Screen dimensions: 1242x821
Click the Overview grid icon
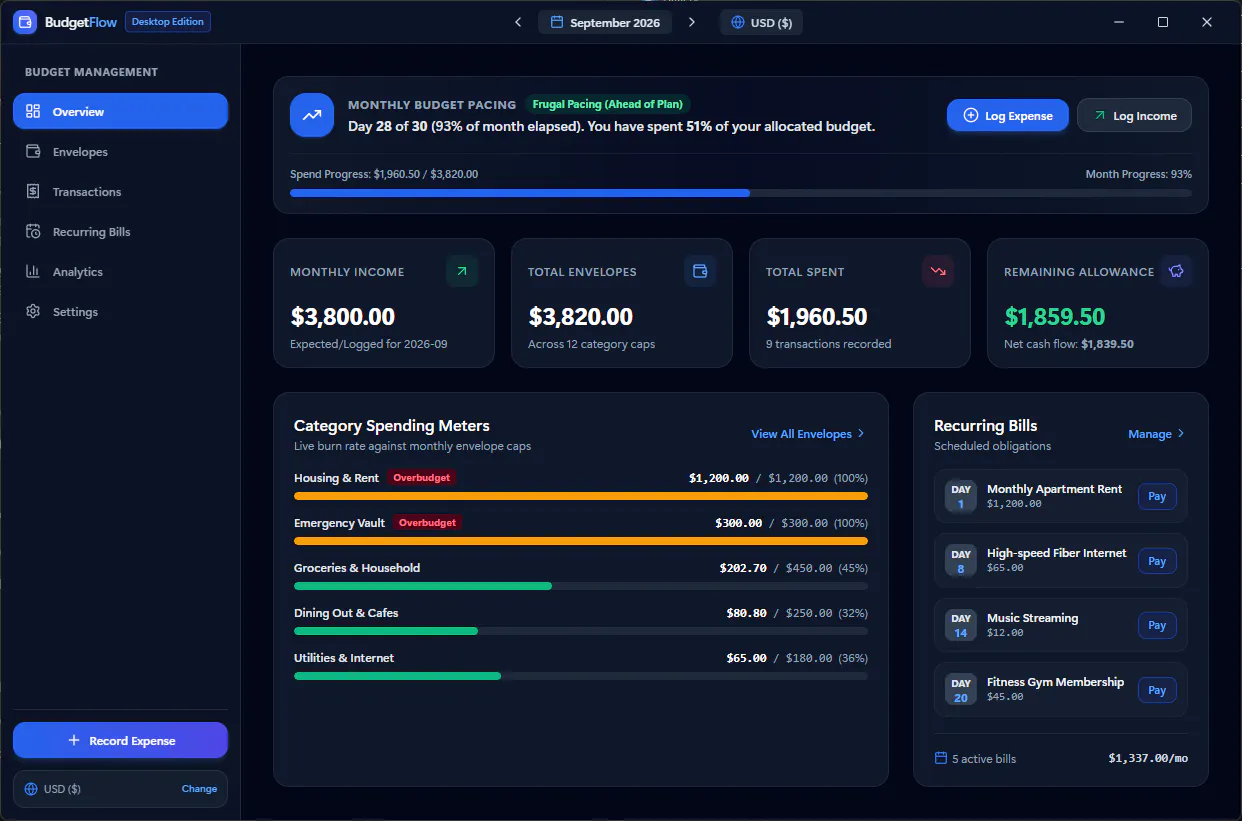(x=33, y=111)
